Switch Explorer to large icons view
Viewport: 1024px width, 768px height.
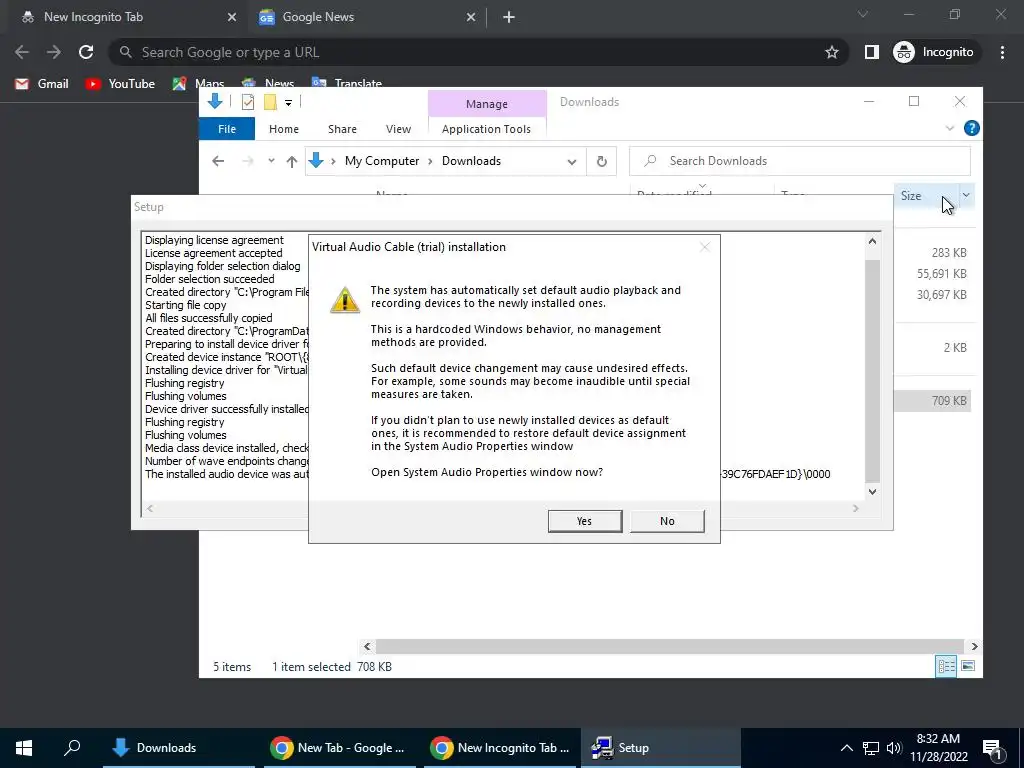click(968, 666)
